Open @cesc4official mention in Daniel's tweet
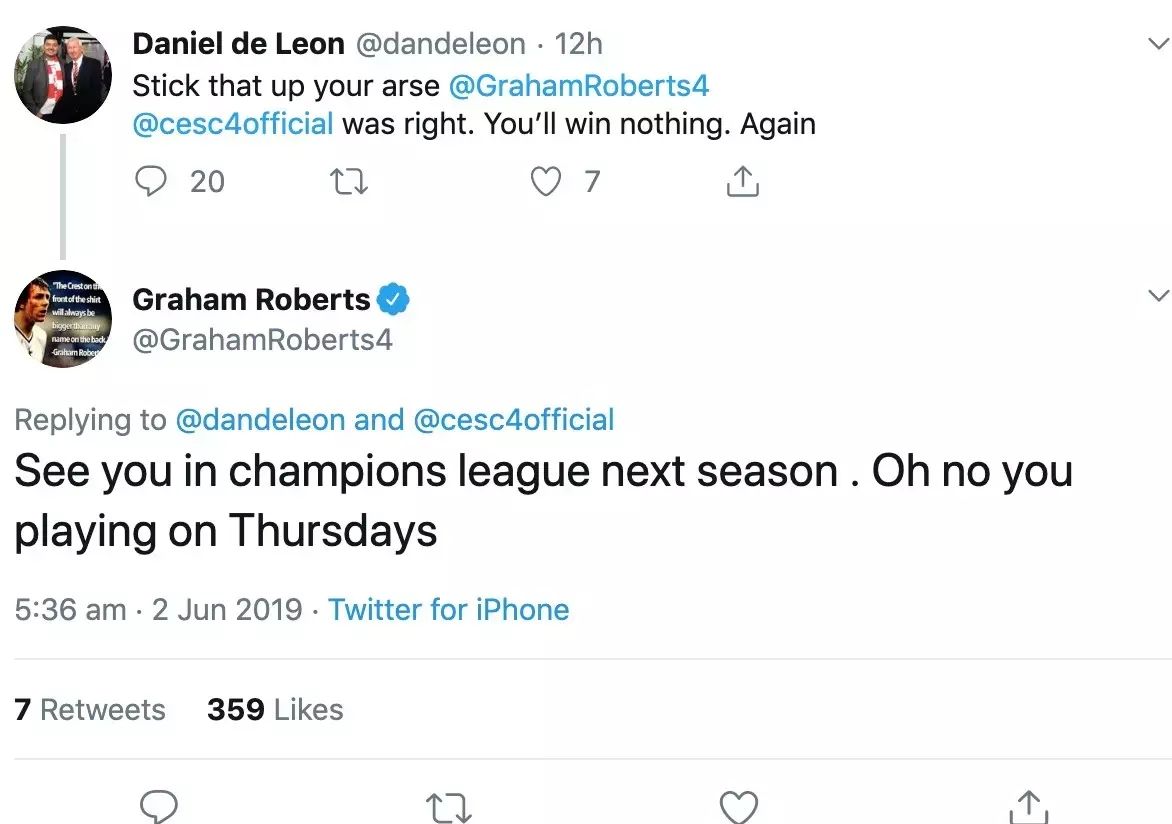Image resolution: width=1172 pixels, height=824 pixels. click(x=233, y=124)
